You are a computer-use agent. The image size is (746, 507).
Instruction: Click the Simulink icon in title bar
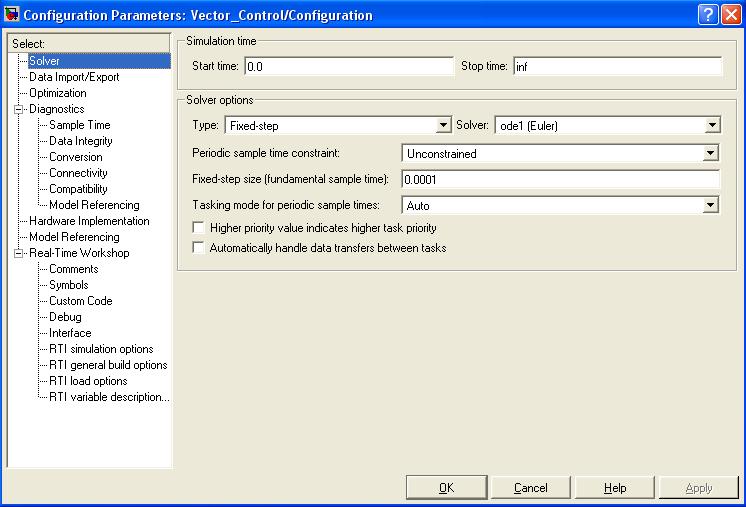coord(11,14)
